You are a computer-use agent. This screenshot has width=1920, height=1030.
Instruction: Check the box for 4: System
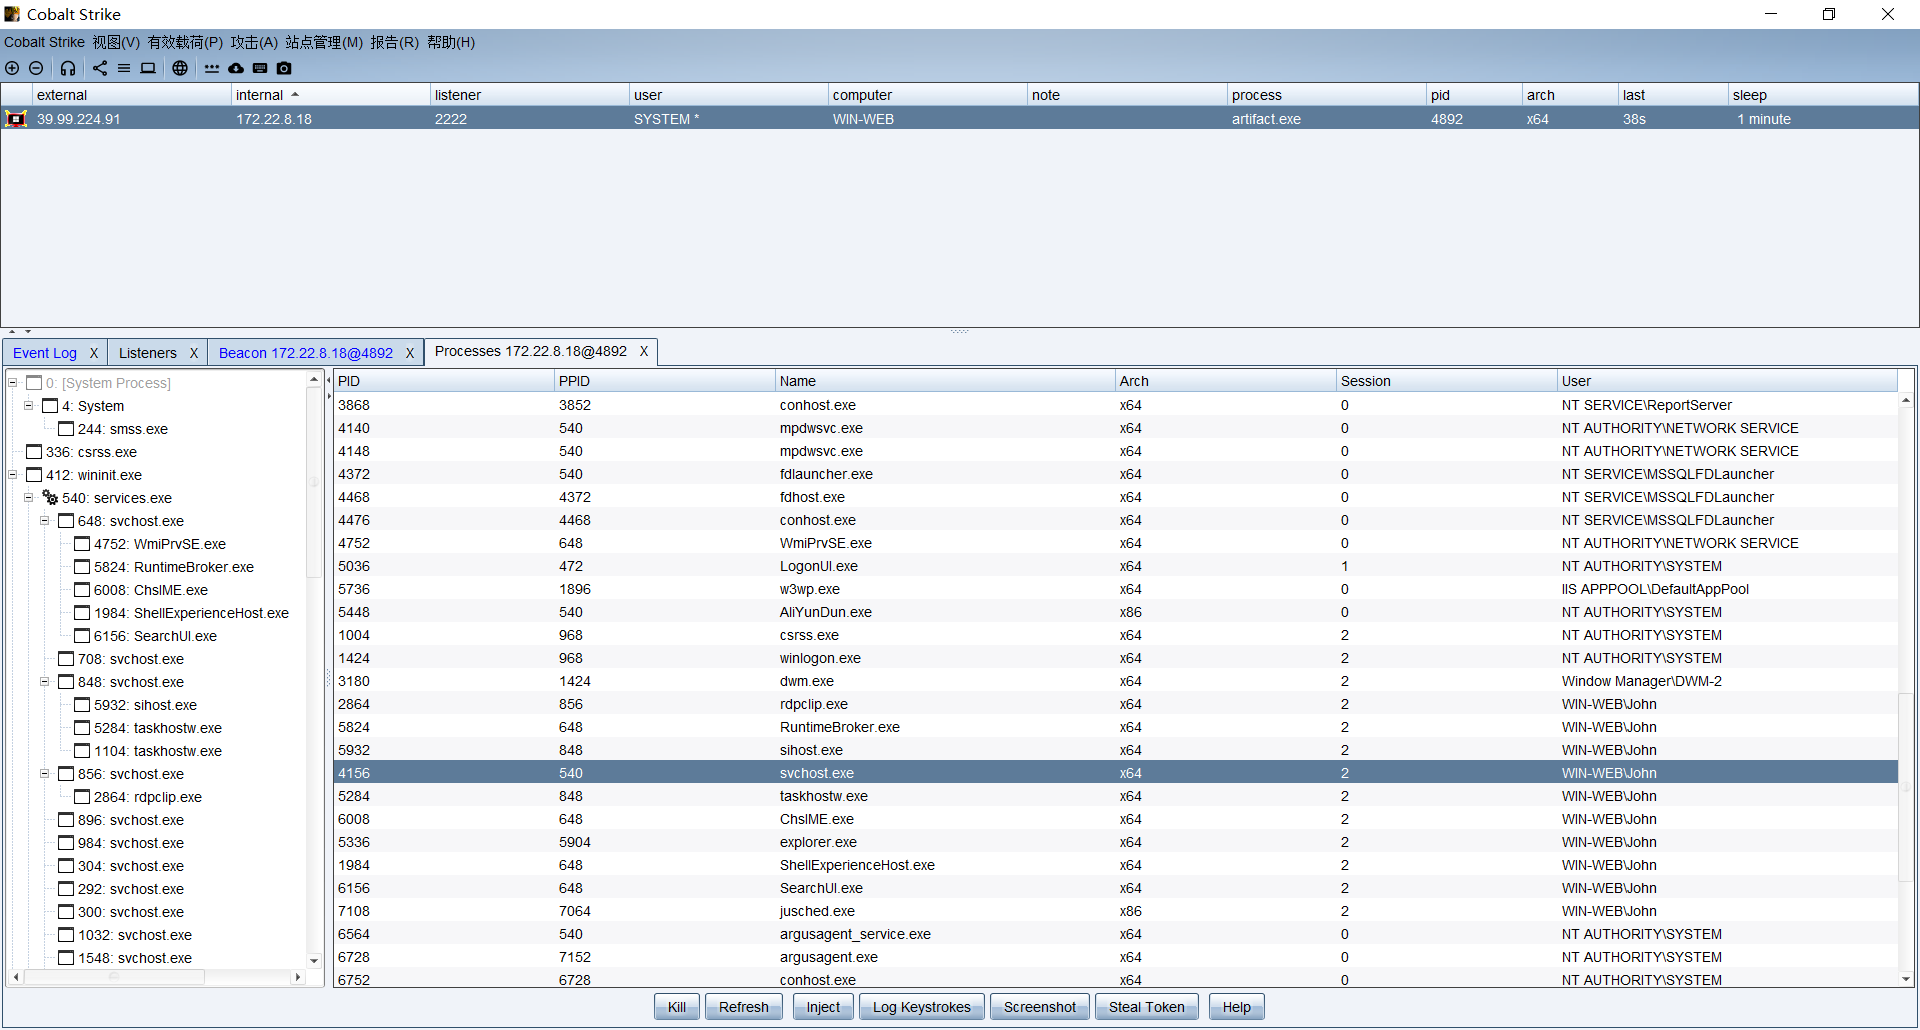click(50, 406)
